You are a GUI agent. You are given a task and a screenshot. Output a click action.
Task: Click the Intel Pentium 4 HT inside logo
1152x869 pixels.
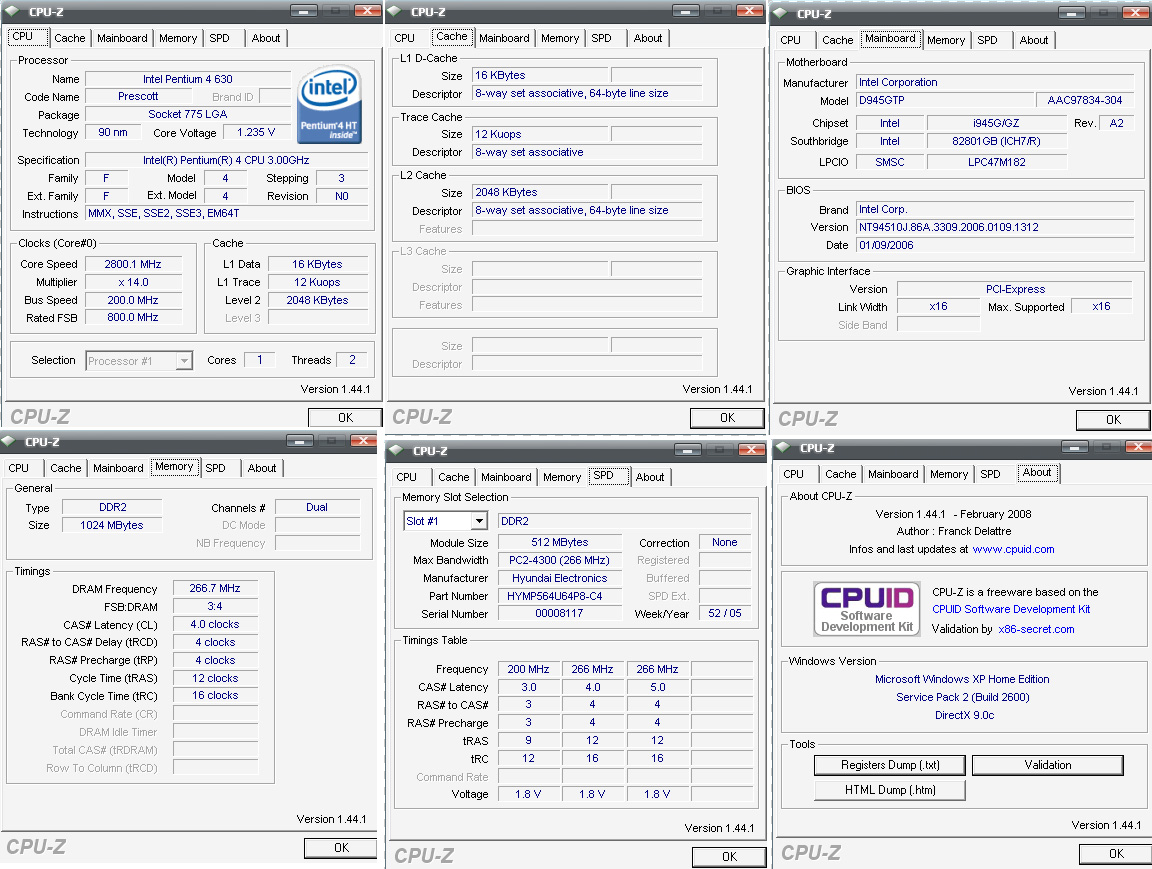point(330,104)
